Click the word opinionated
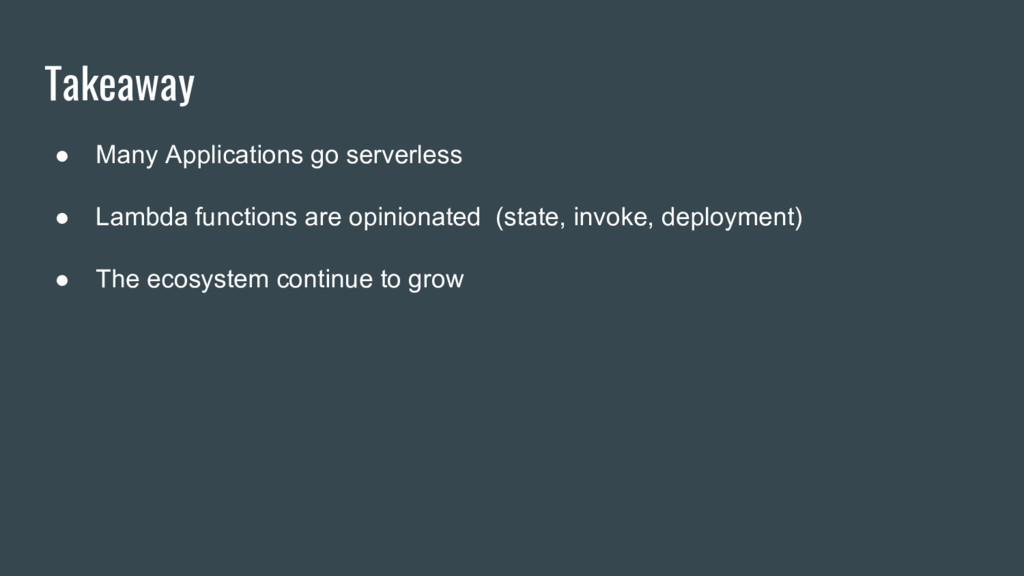Screen dimensions: 1024x576 414,217
